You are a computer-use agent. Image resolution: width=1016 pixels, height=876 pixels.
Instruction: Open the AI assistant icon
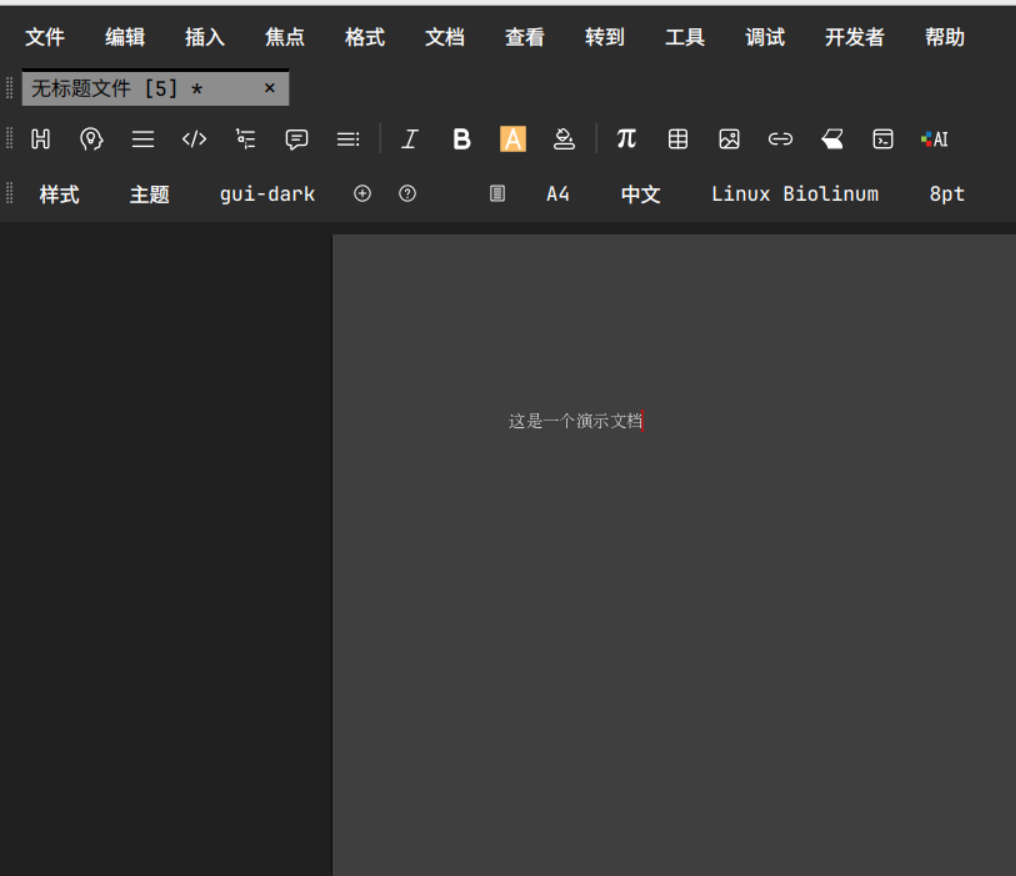[x=934, y=139]
